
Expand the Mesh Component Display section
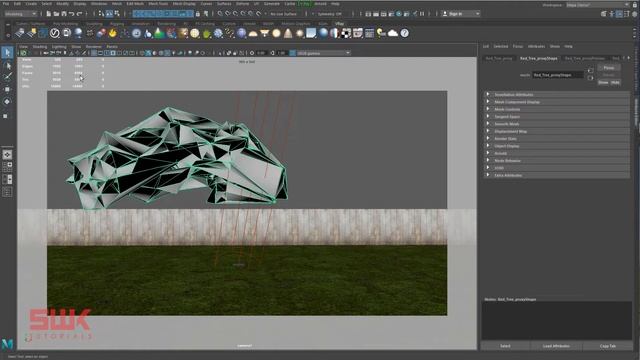(x=556, y=102)
